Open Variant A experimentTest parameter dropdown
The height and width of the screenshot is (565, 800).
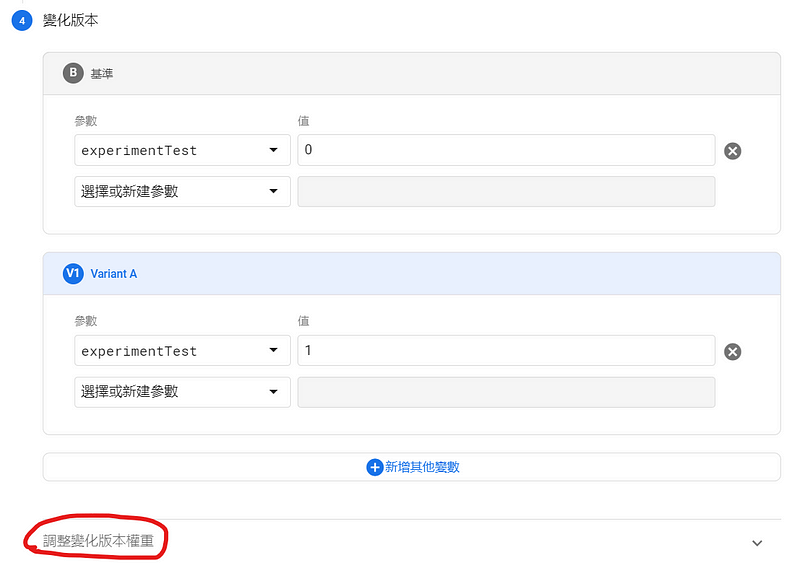[182, 351]
